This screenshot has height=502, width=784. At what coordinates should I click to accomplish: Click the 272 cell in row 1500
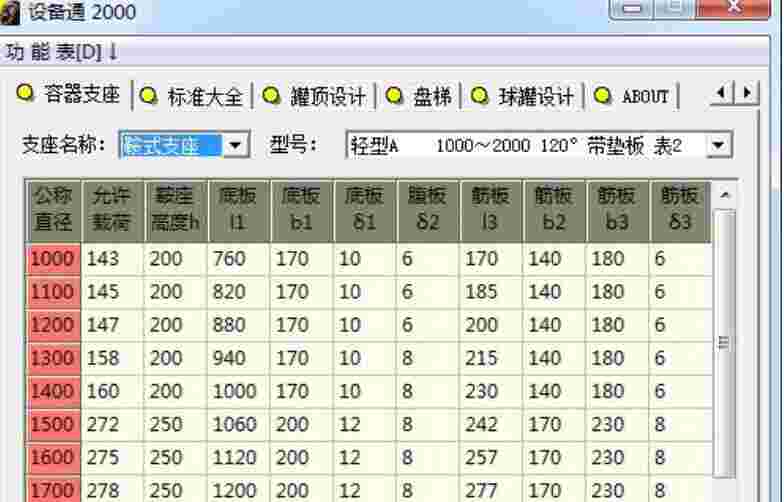coord(112,424)
